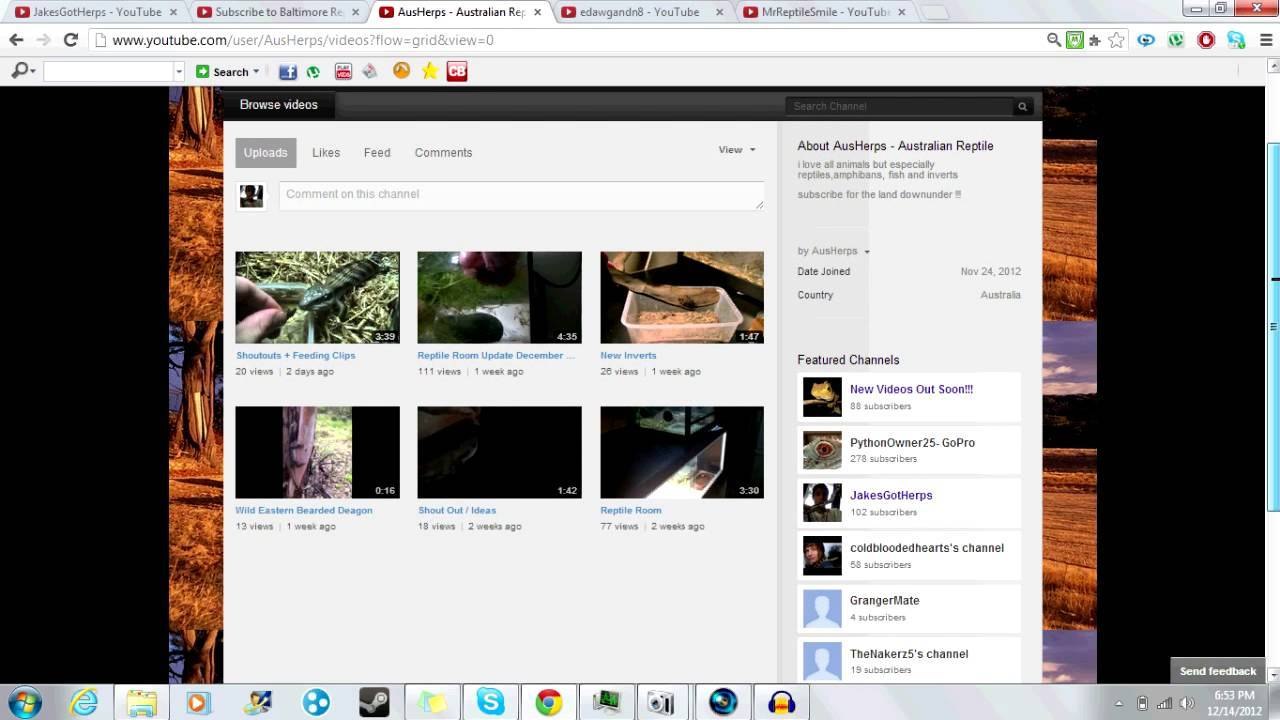Click the channel search magnifier icon

tap(1022, 106)
